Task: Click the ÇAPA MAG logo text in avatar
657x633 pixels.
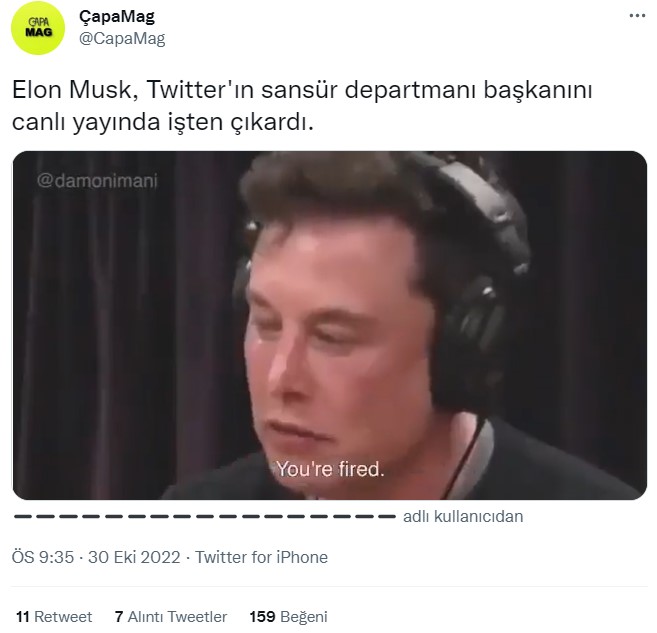Action: (39, 27)
